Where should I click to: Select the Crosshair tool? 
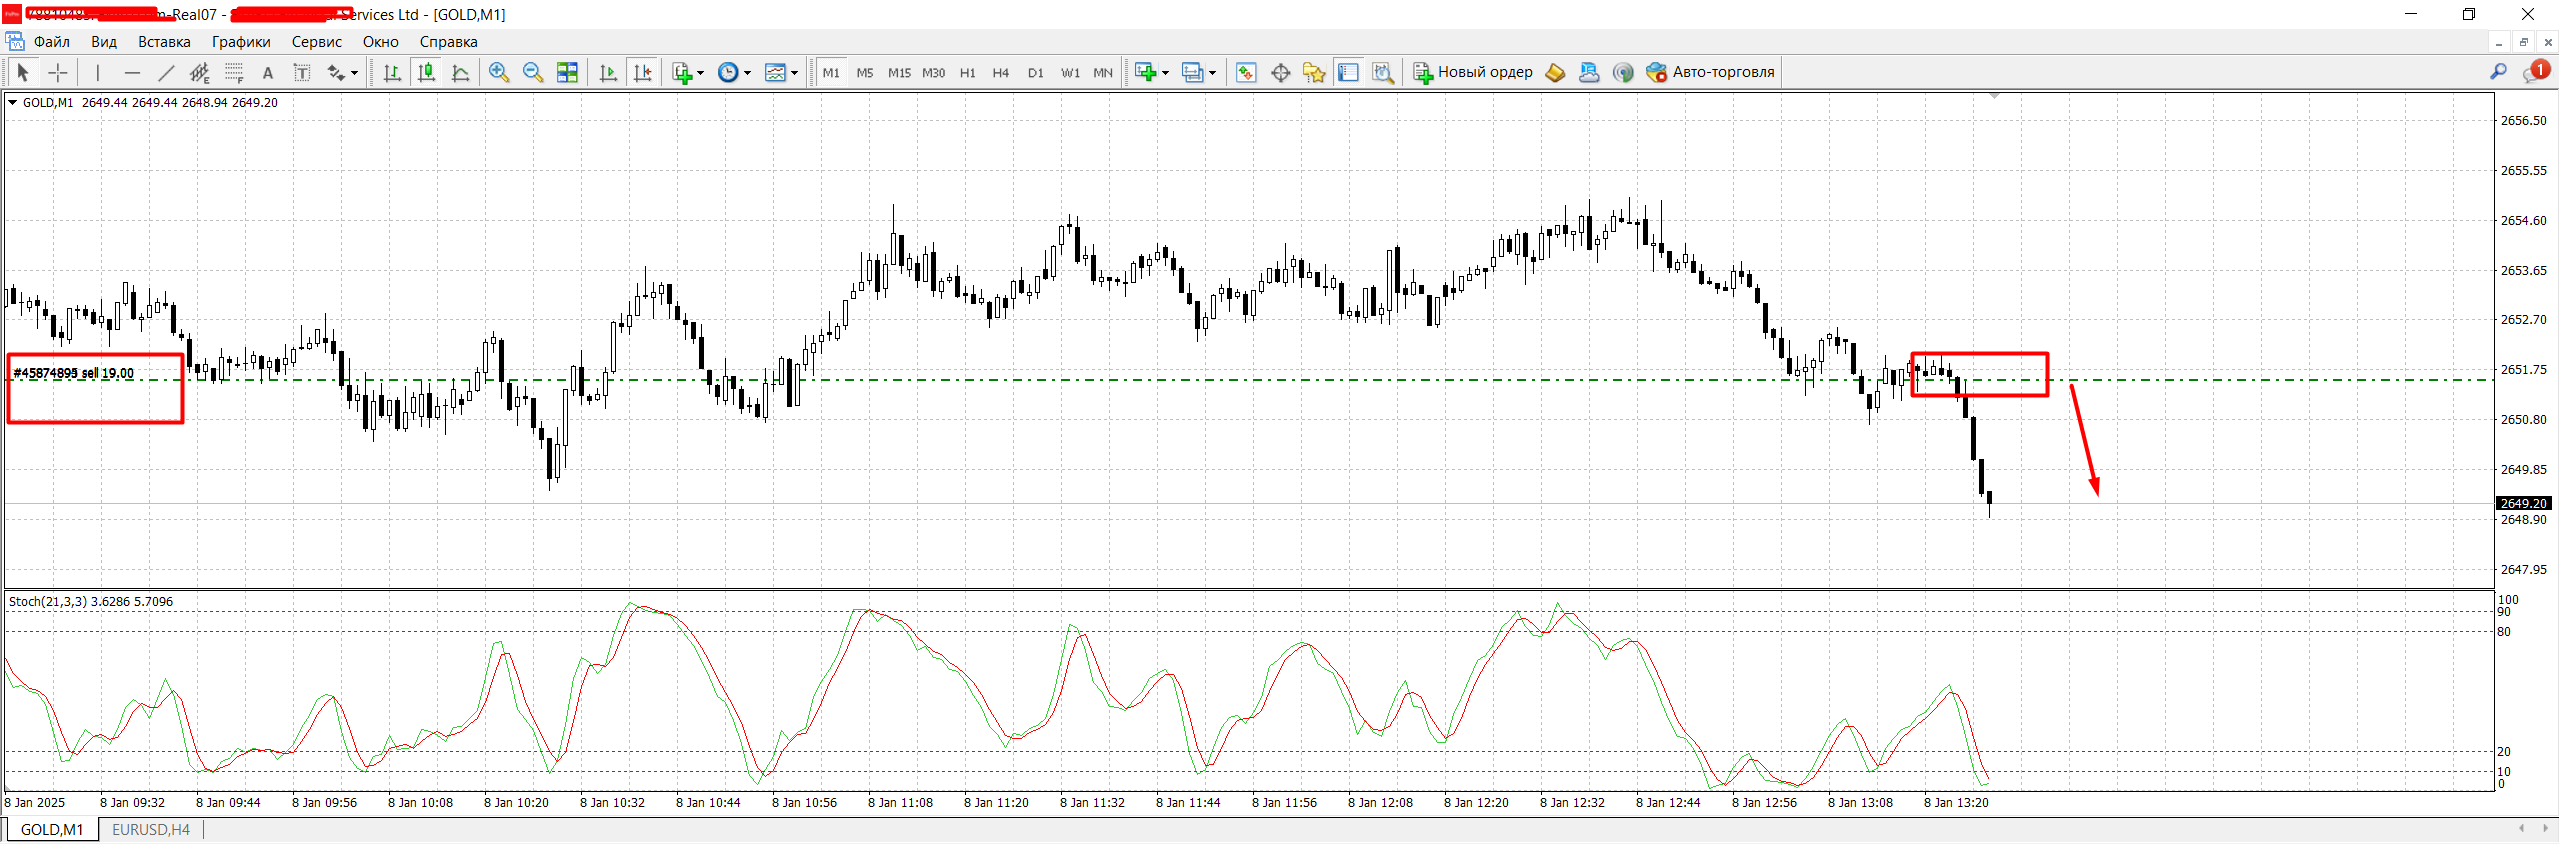pos(58,72)
